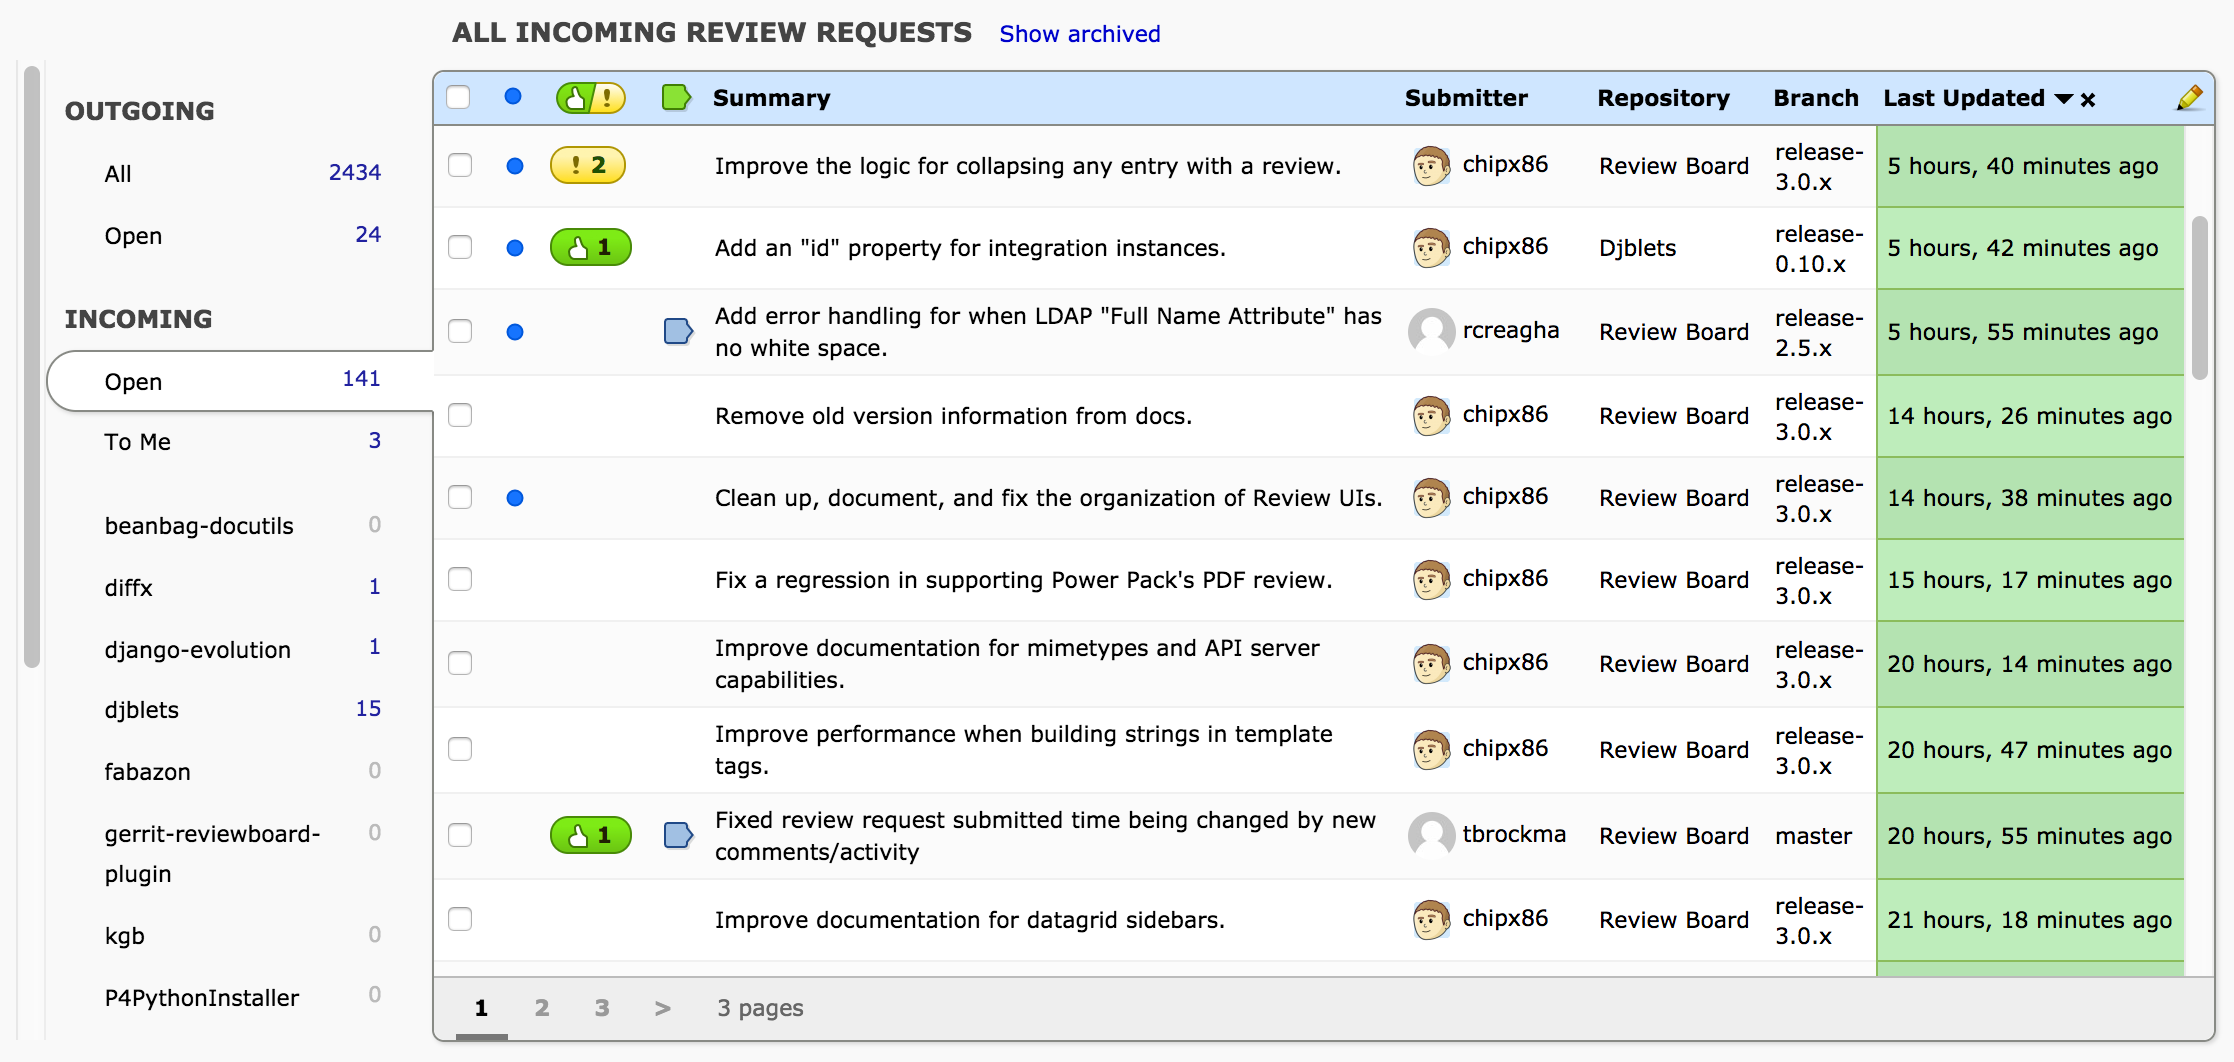Click the blue new-updates dot on Clean up Review UIs

tap(515, 497)
